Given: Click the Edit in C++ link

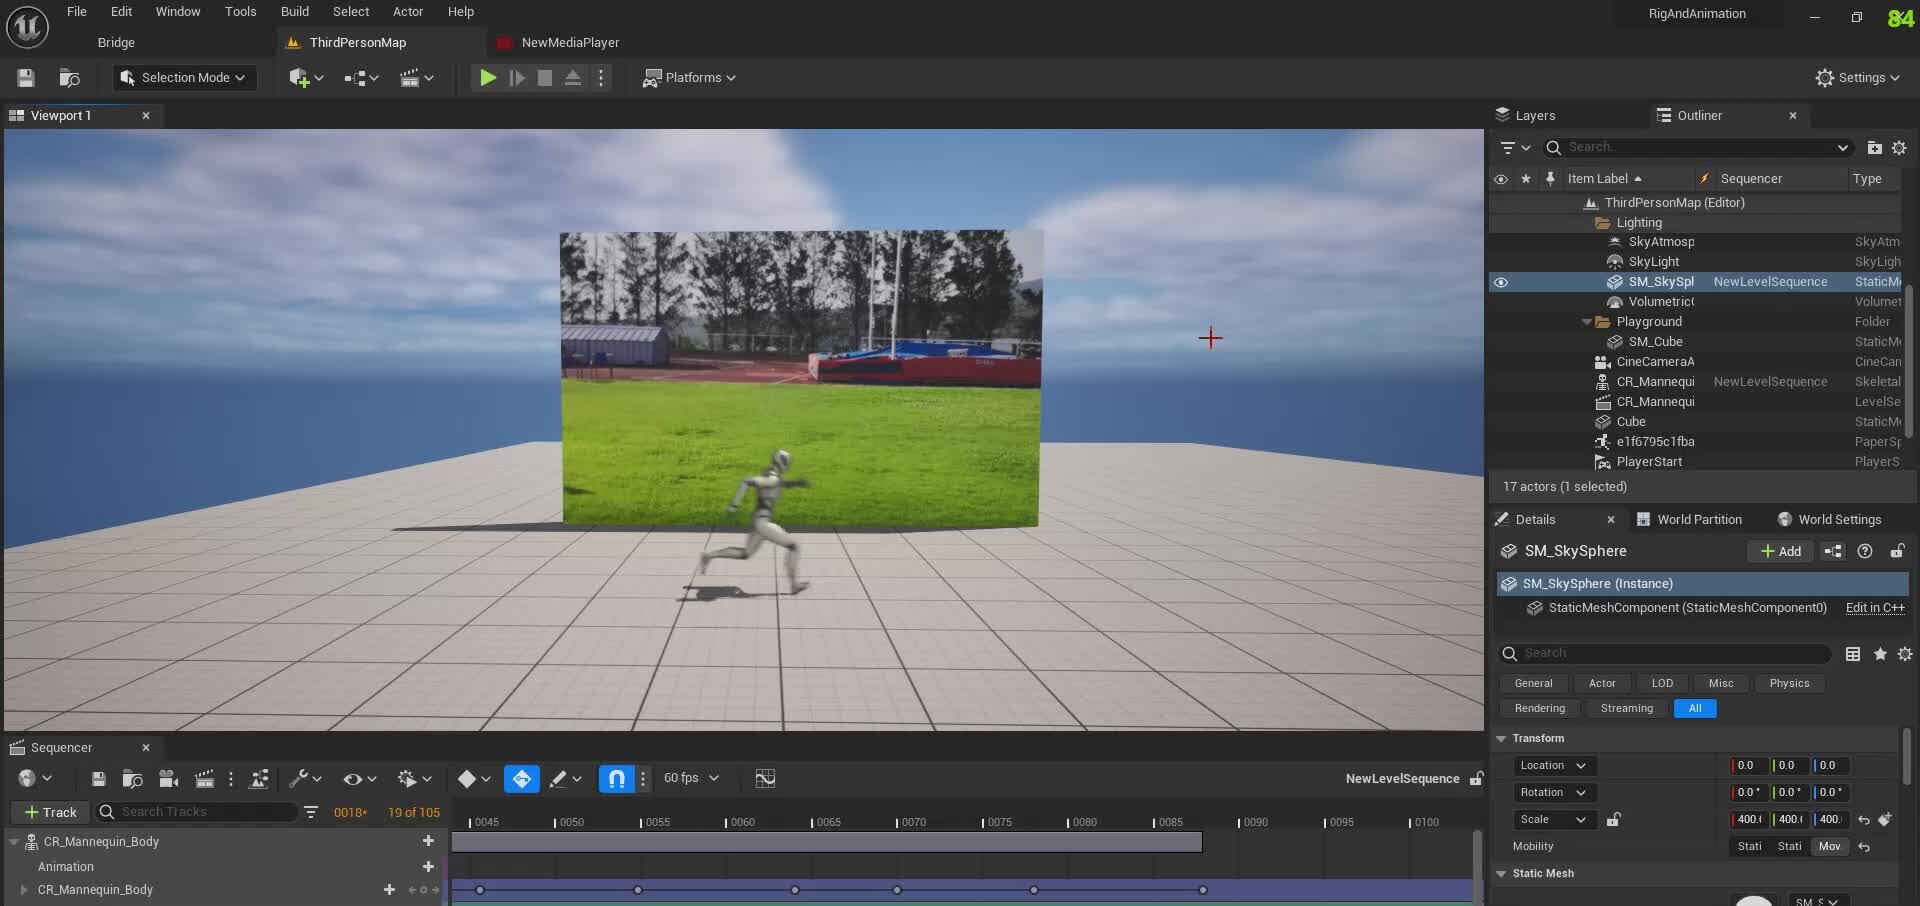Looking at the screenshot, I should (1875, 608).
